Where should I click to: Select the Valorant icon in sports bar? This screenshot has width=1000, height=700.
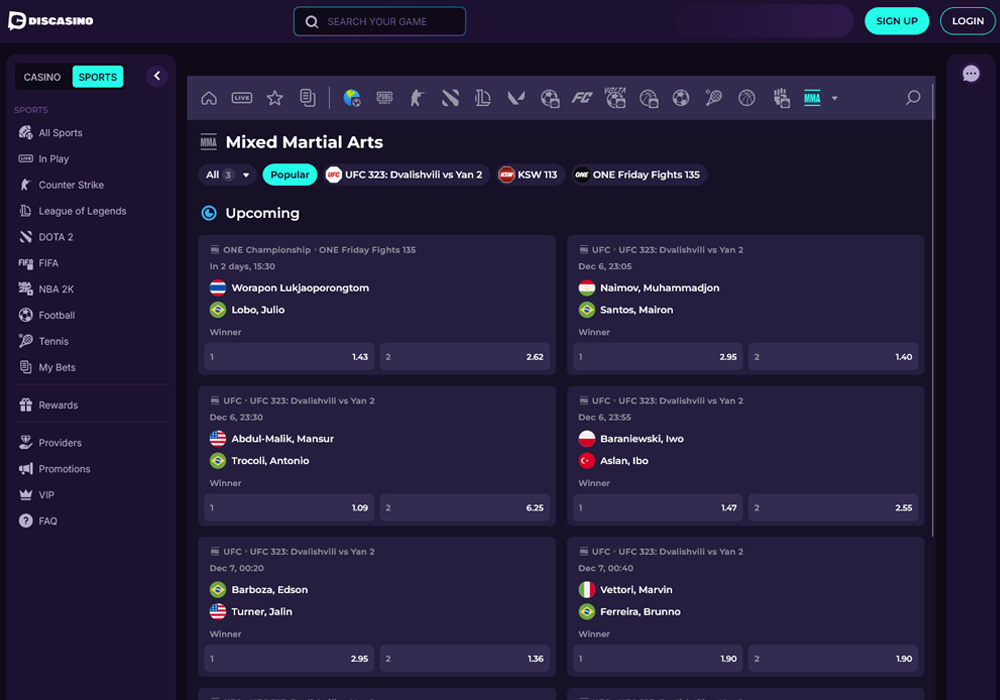[516, 98]
